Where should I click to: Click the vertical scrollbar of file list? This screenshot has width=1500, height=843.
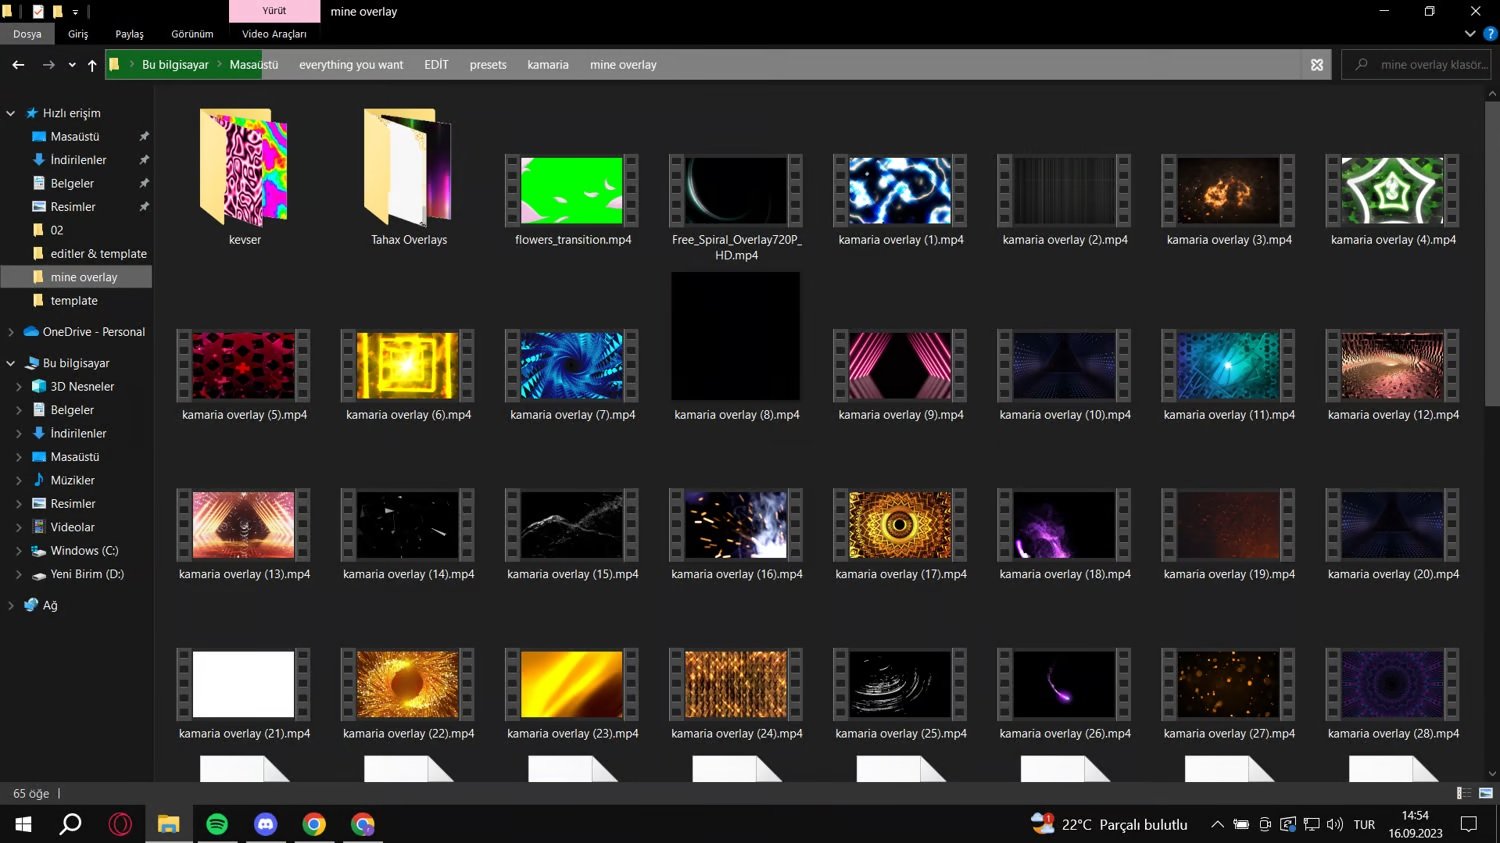[1492, 252]
